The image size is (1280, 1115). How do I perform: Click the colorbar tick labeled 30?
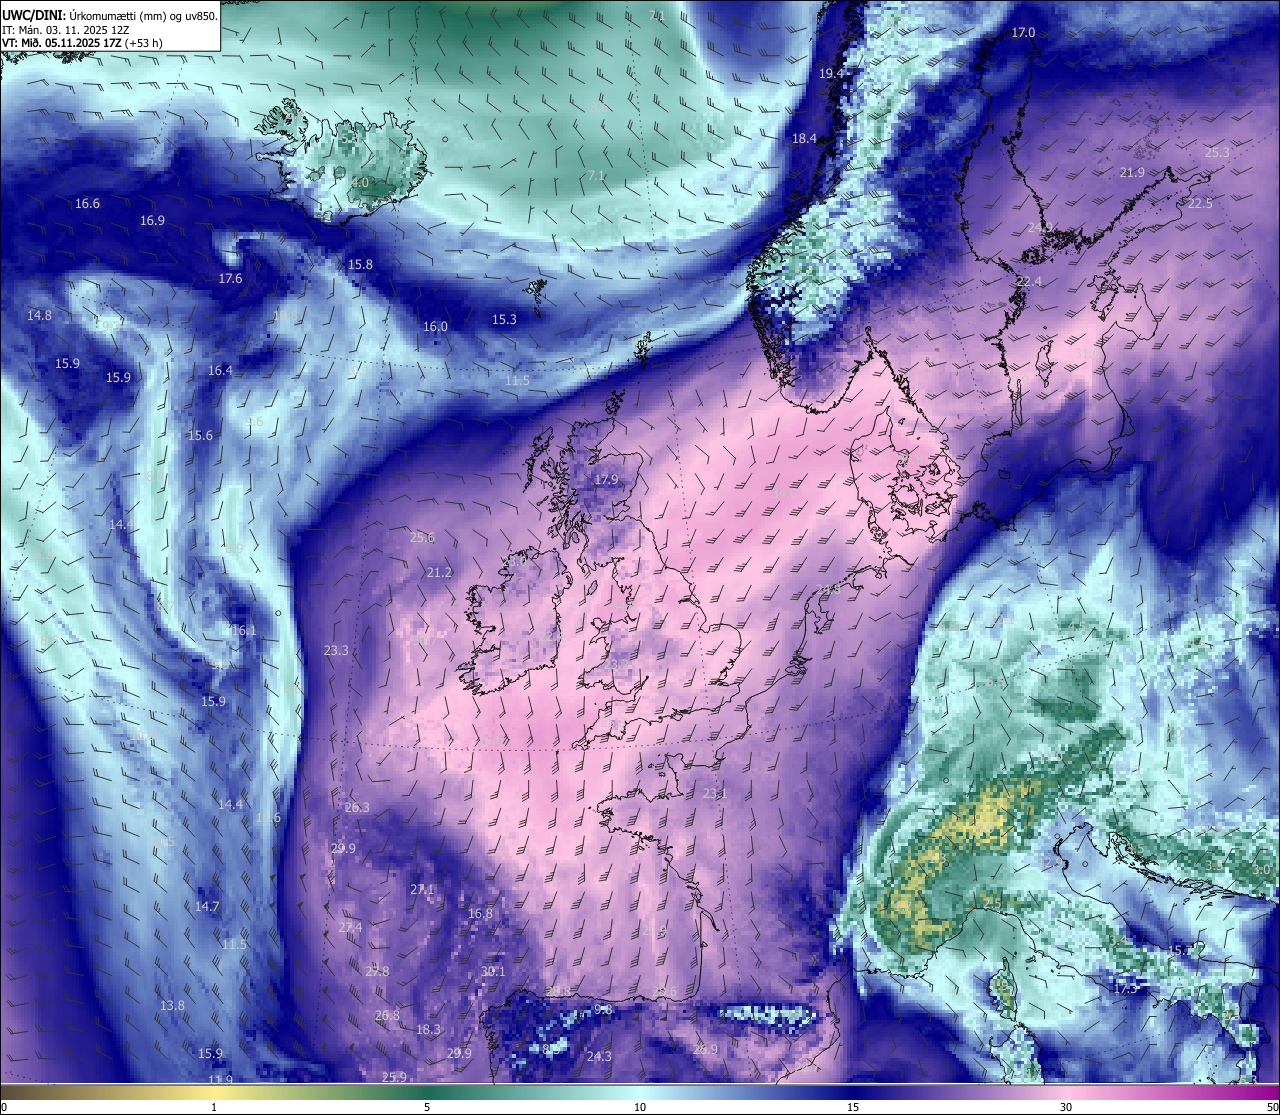point(1066,1107)
